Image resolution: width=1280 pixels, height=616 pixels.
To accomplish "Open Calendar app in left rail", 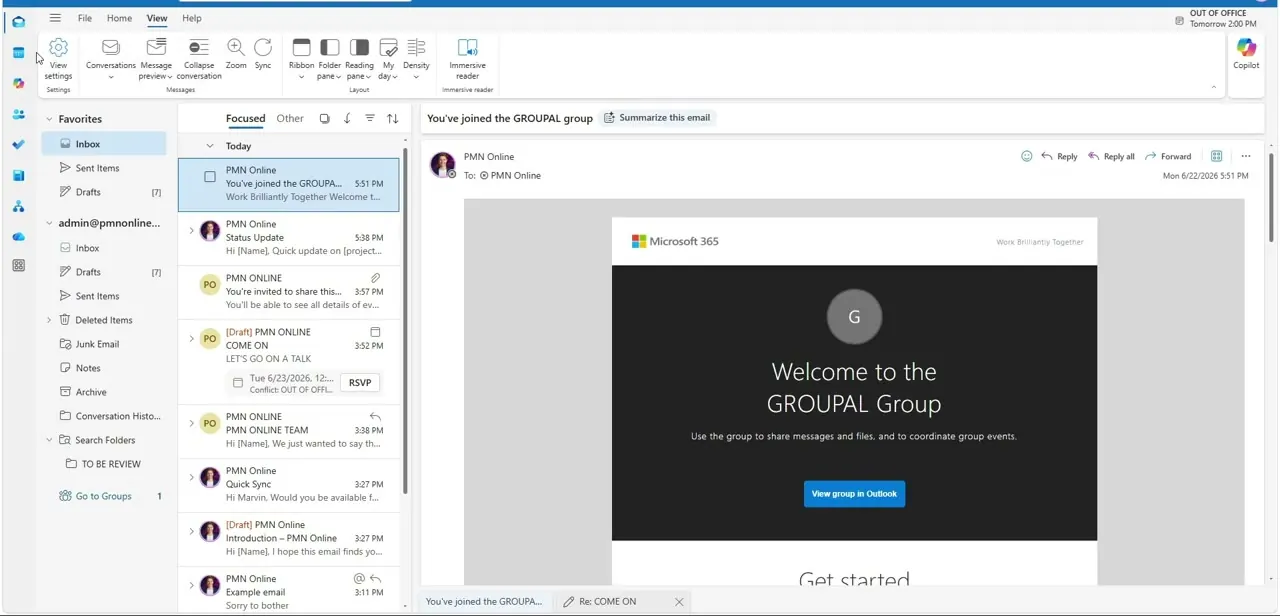I will point(18,53).
